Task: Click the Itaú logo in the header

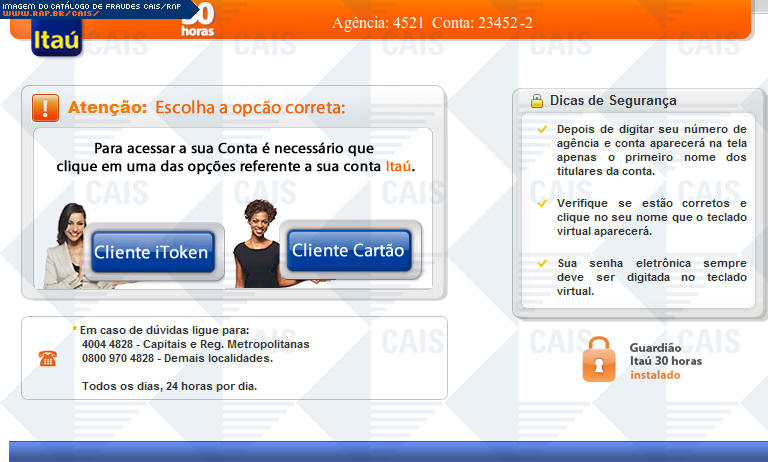Action: coord(56,38)
